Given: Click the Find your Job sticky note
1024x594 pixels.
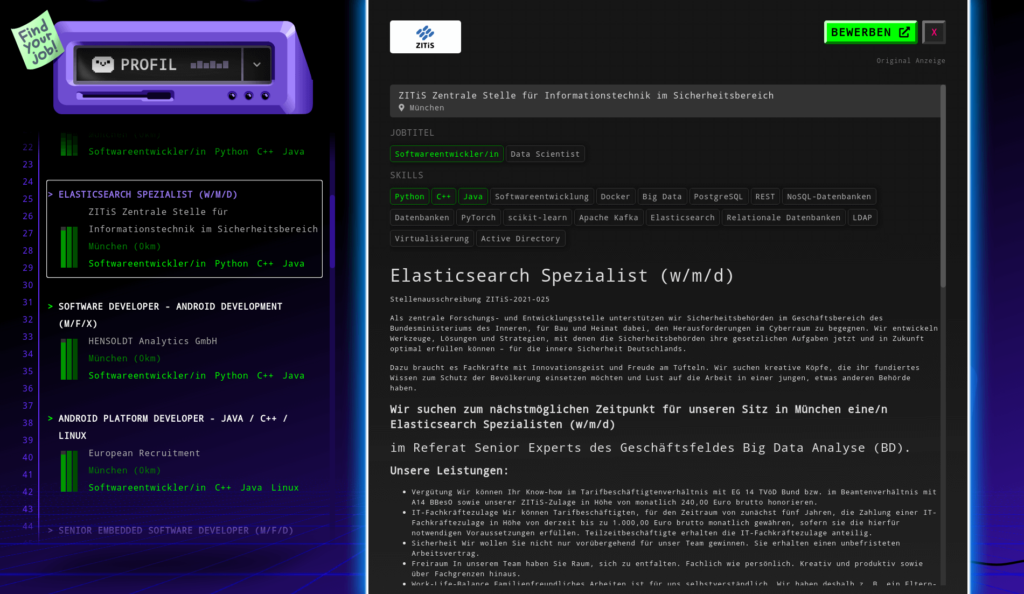Looking at the screenshot, I should point(36,39).
